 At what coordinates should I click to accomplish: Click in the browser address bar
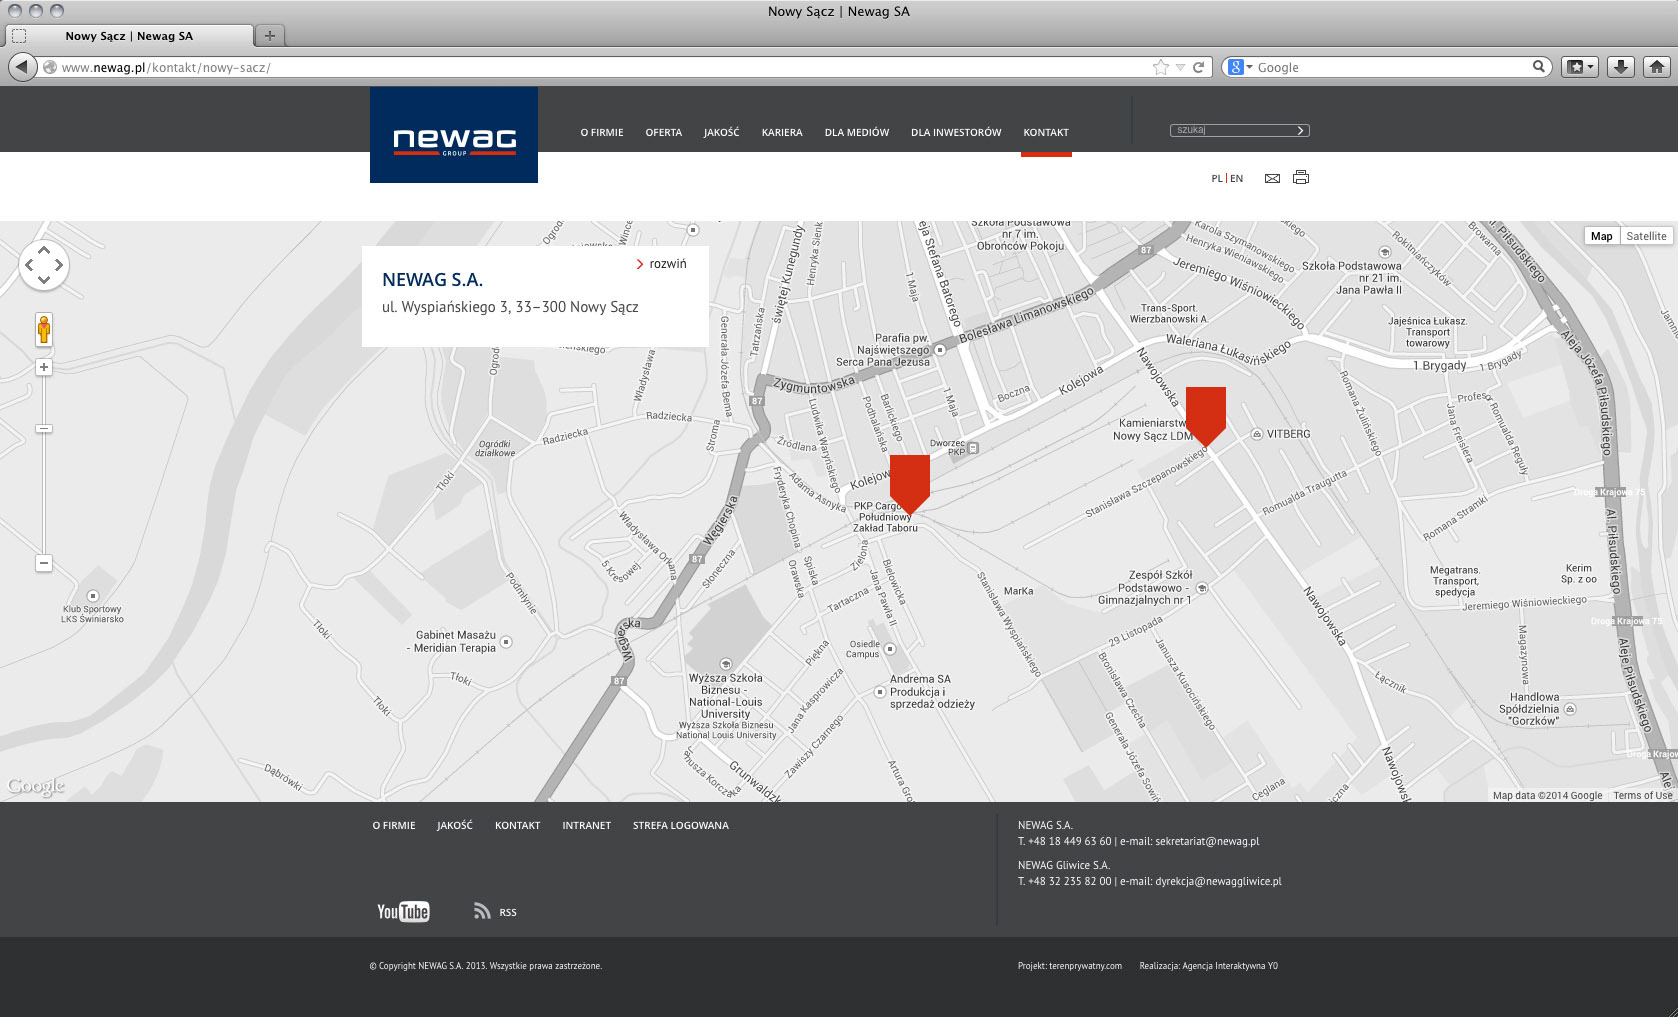pyautogui.click(x=600, y=67)
